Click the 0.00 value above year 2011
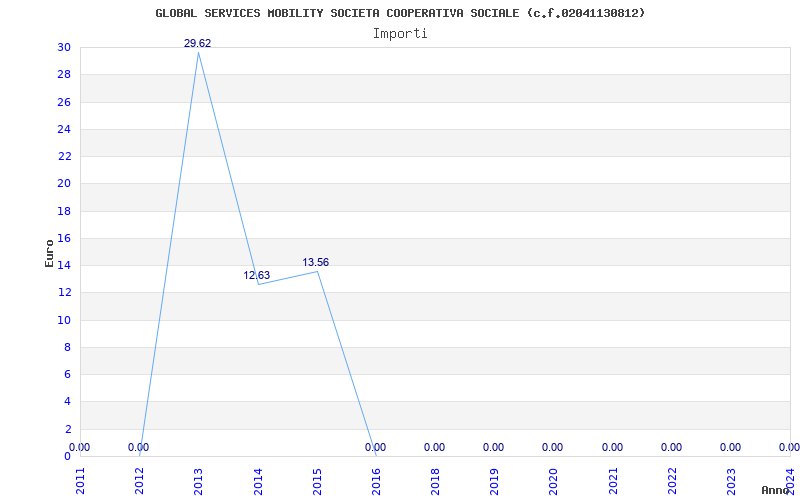 80,447
